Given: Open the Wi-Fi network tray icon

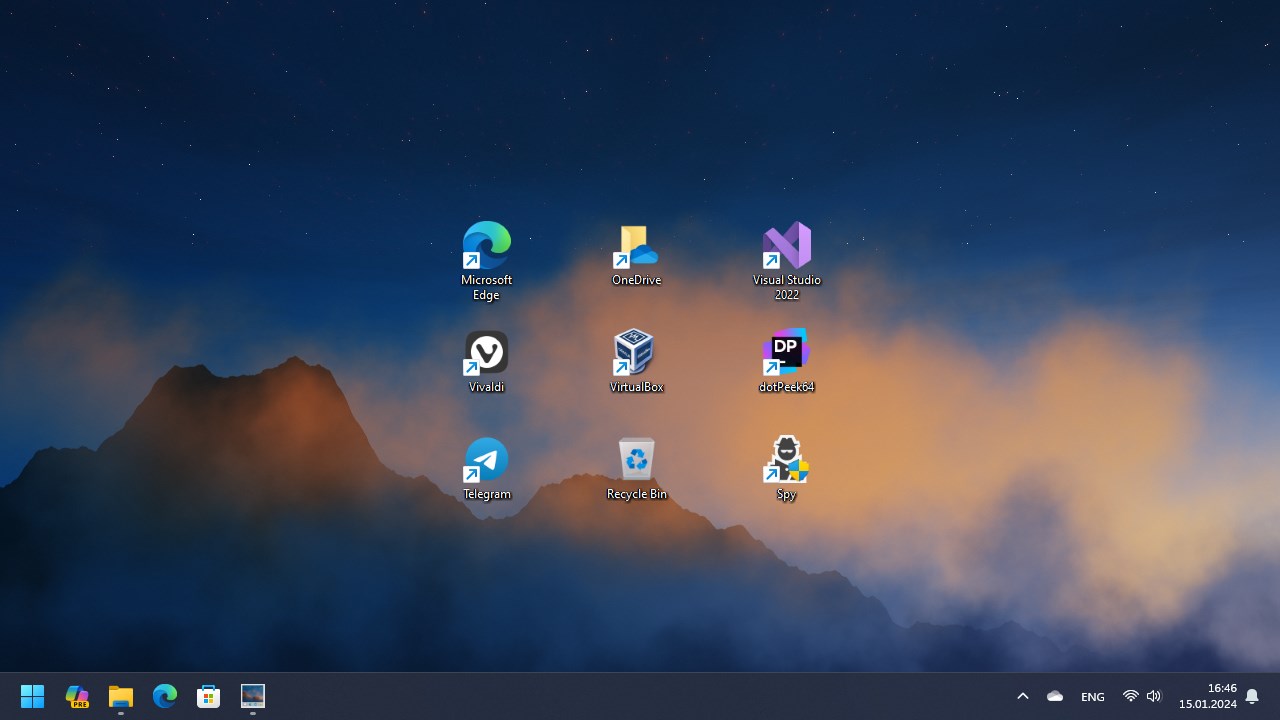Looking at the screenshot, I should tap(1131, 696).
